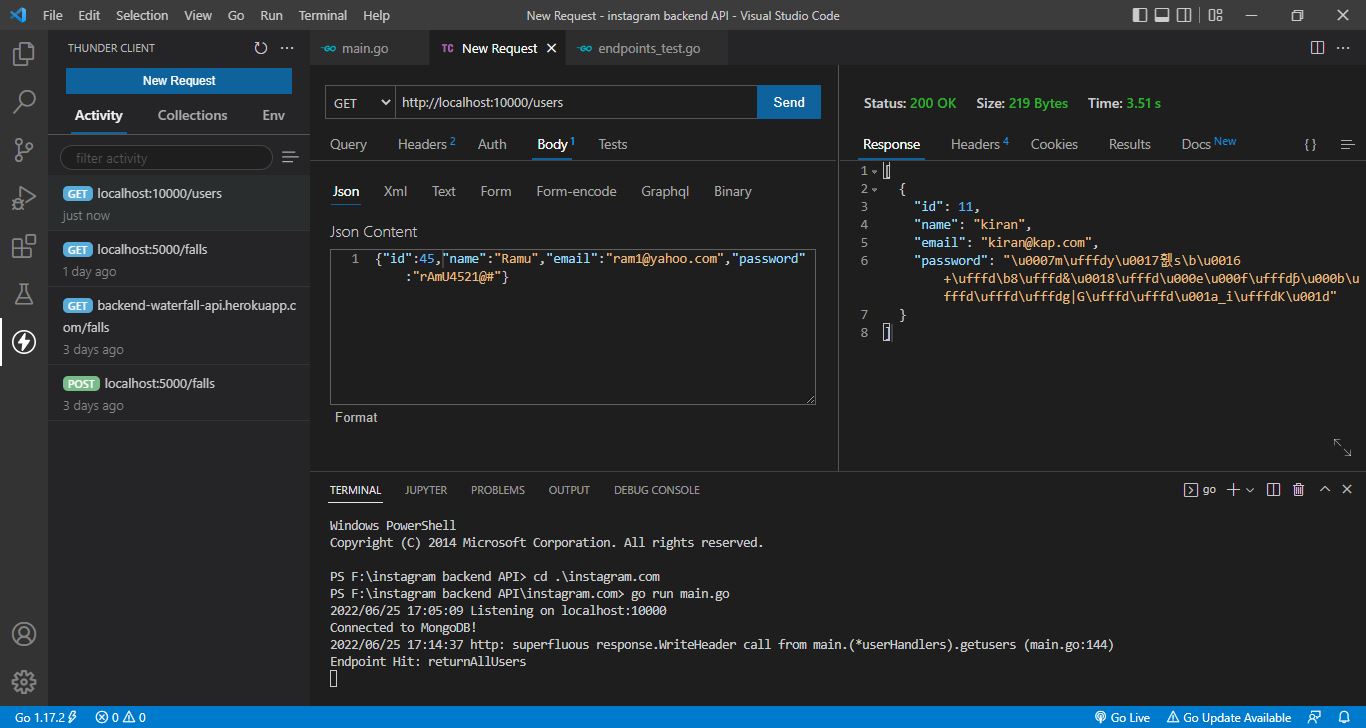The height and width of the screenshot is (728, 1366).
Task: Close the New Request tab
Action: click(551, 48)
